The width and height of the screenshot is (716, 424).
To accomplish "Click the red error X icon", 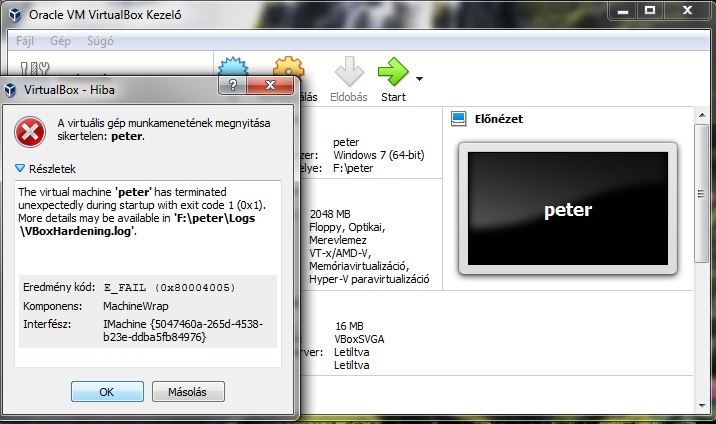I will [x=30, y=132].
